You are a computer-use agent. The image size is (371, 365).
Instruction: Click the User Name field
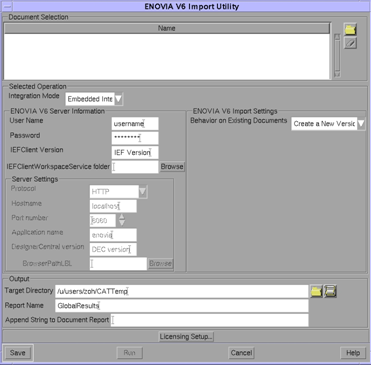[x=135, y=124]
